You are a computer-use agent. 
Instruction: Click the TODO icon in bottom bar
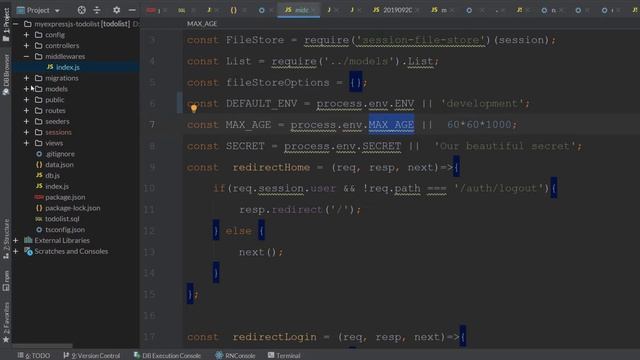(x=20, y=356)
